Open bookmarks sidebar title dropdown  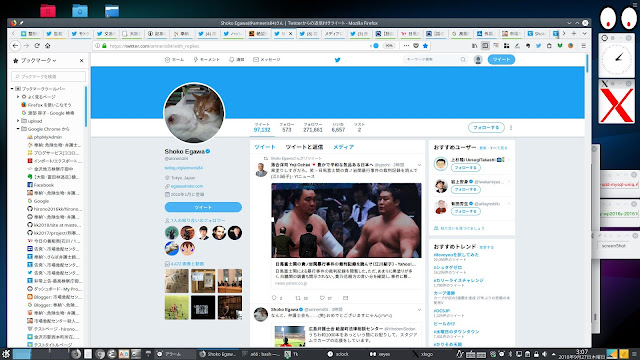click(38, 60)
